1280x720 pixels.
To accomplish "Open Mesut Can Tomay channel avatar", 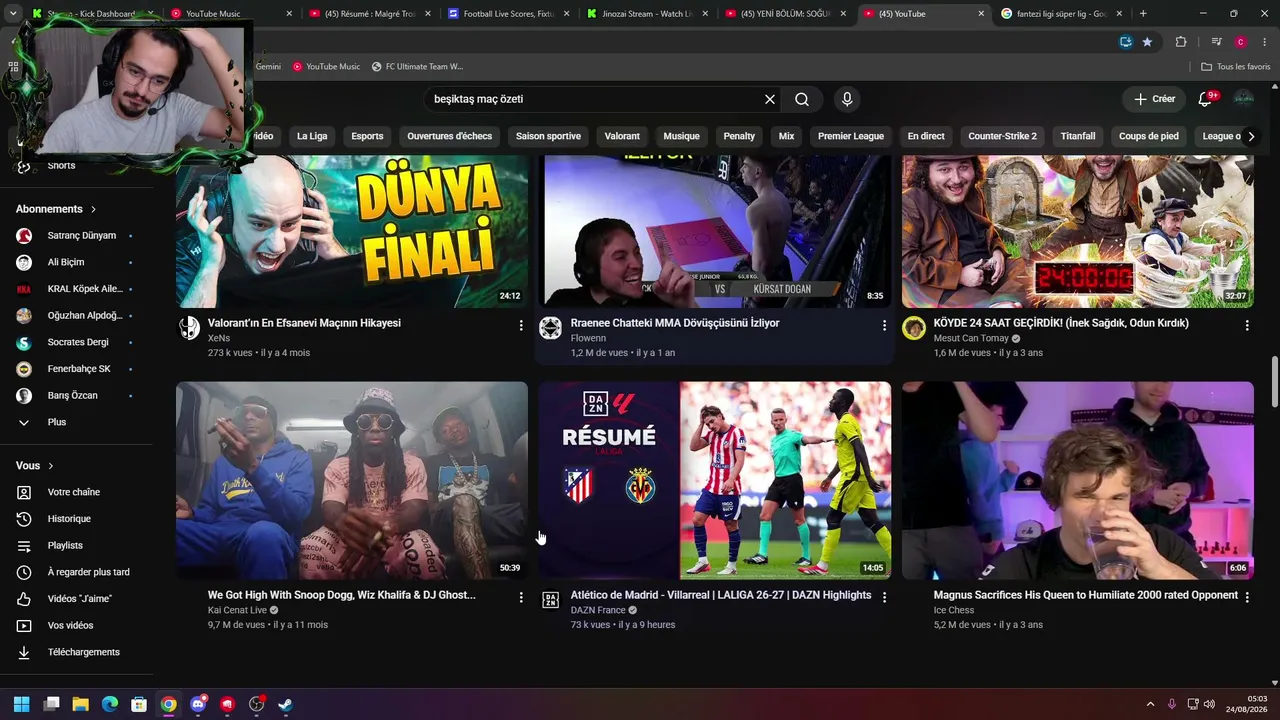I will click(x=914, y=328).
